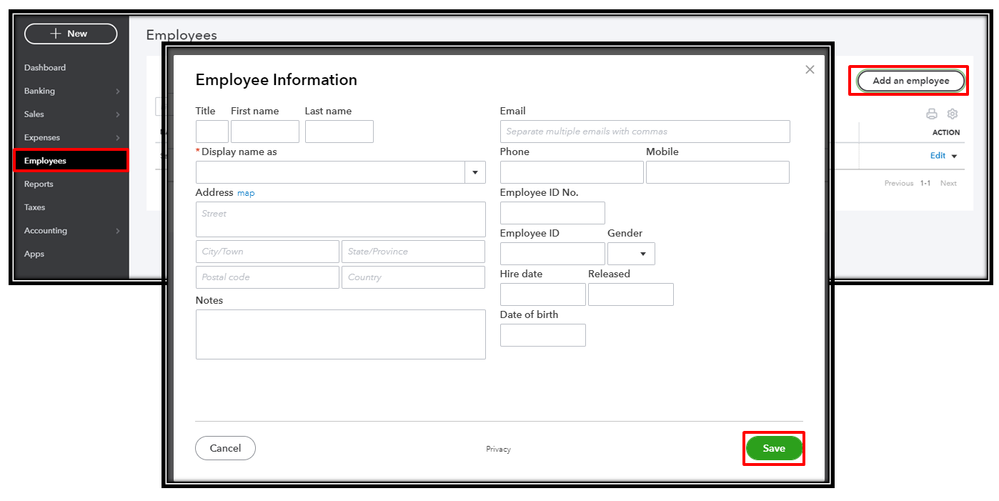Click the Employee Information dialog title

click(x=277, y=80)
